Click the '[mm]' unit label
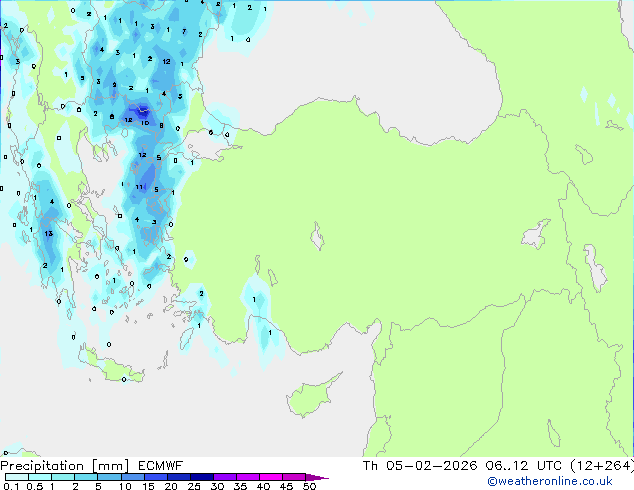Image resolution: width=634 pixels, height=490 pixels. tap(110, 466)
